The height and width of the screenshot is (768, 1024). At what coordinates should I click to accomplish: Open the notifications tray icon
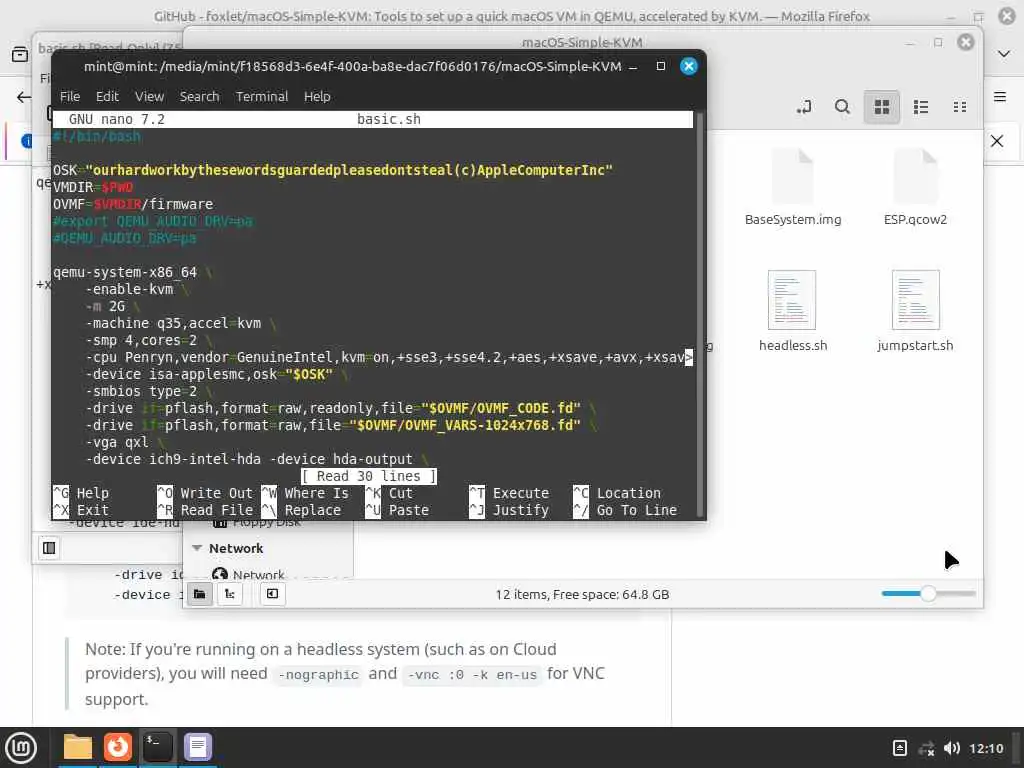(899, 748)
